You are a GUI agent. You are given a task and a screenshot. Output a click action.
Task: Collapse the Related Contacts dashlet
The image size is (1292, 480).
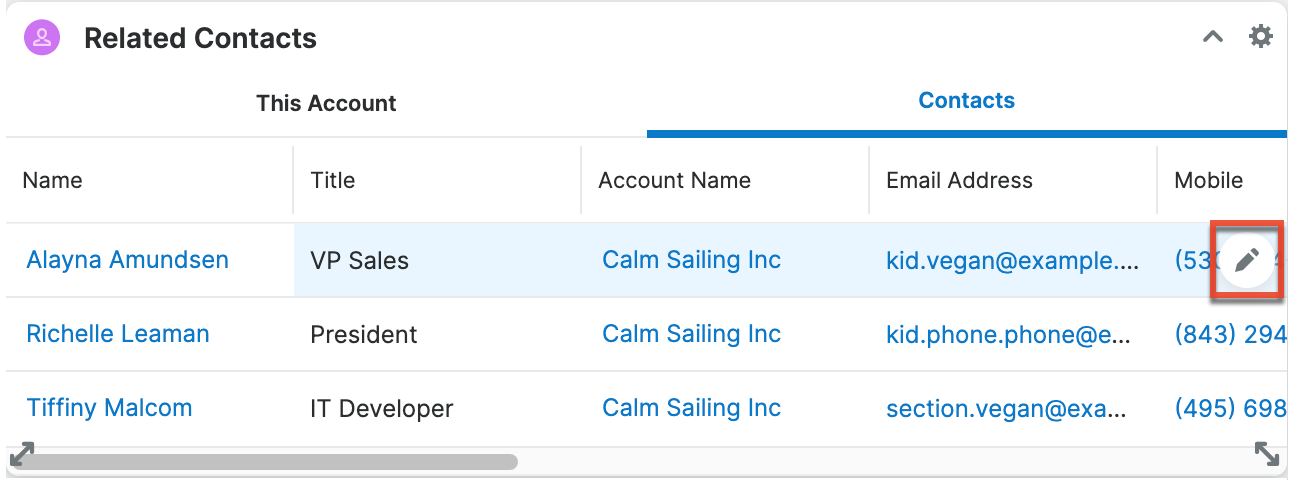[1212, 37]
